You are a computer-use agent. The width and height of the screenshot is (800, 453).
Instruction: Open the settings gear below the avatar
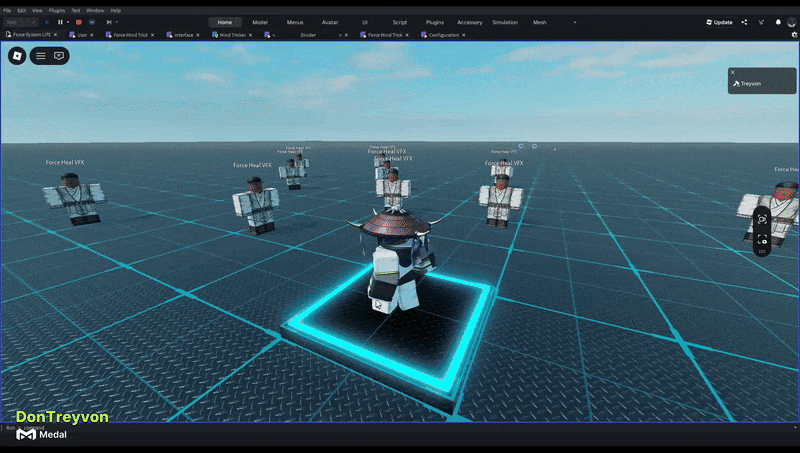click(x=762, y=240)
